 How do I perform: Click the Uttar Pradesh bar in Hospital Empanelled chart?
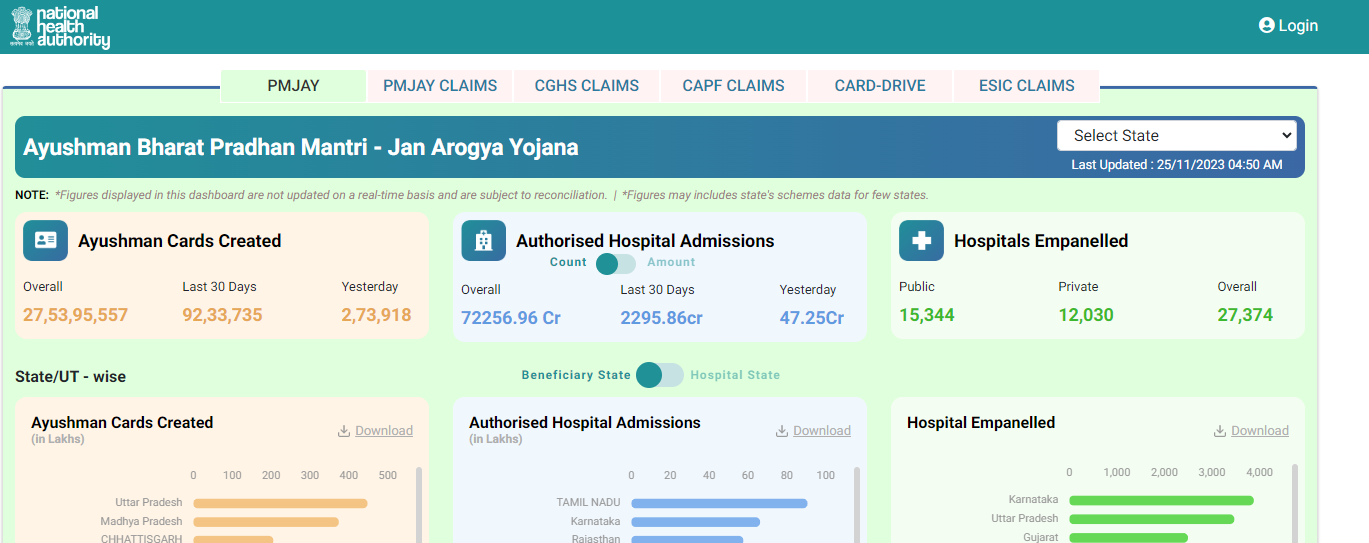point(1152,519)
